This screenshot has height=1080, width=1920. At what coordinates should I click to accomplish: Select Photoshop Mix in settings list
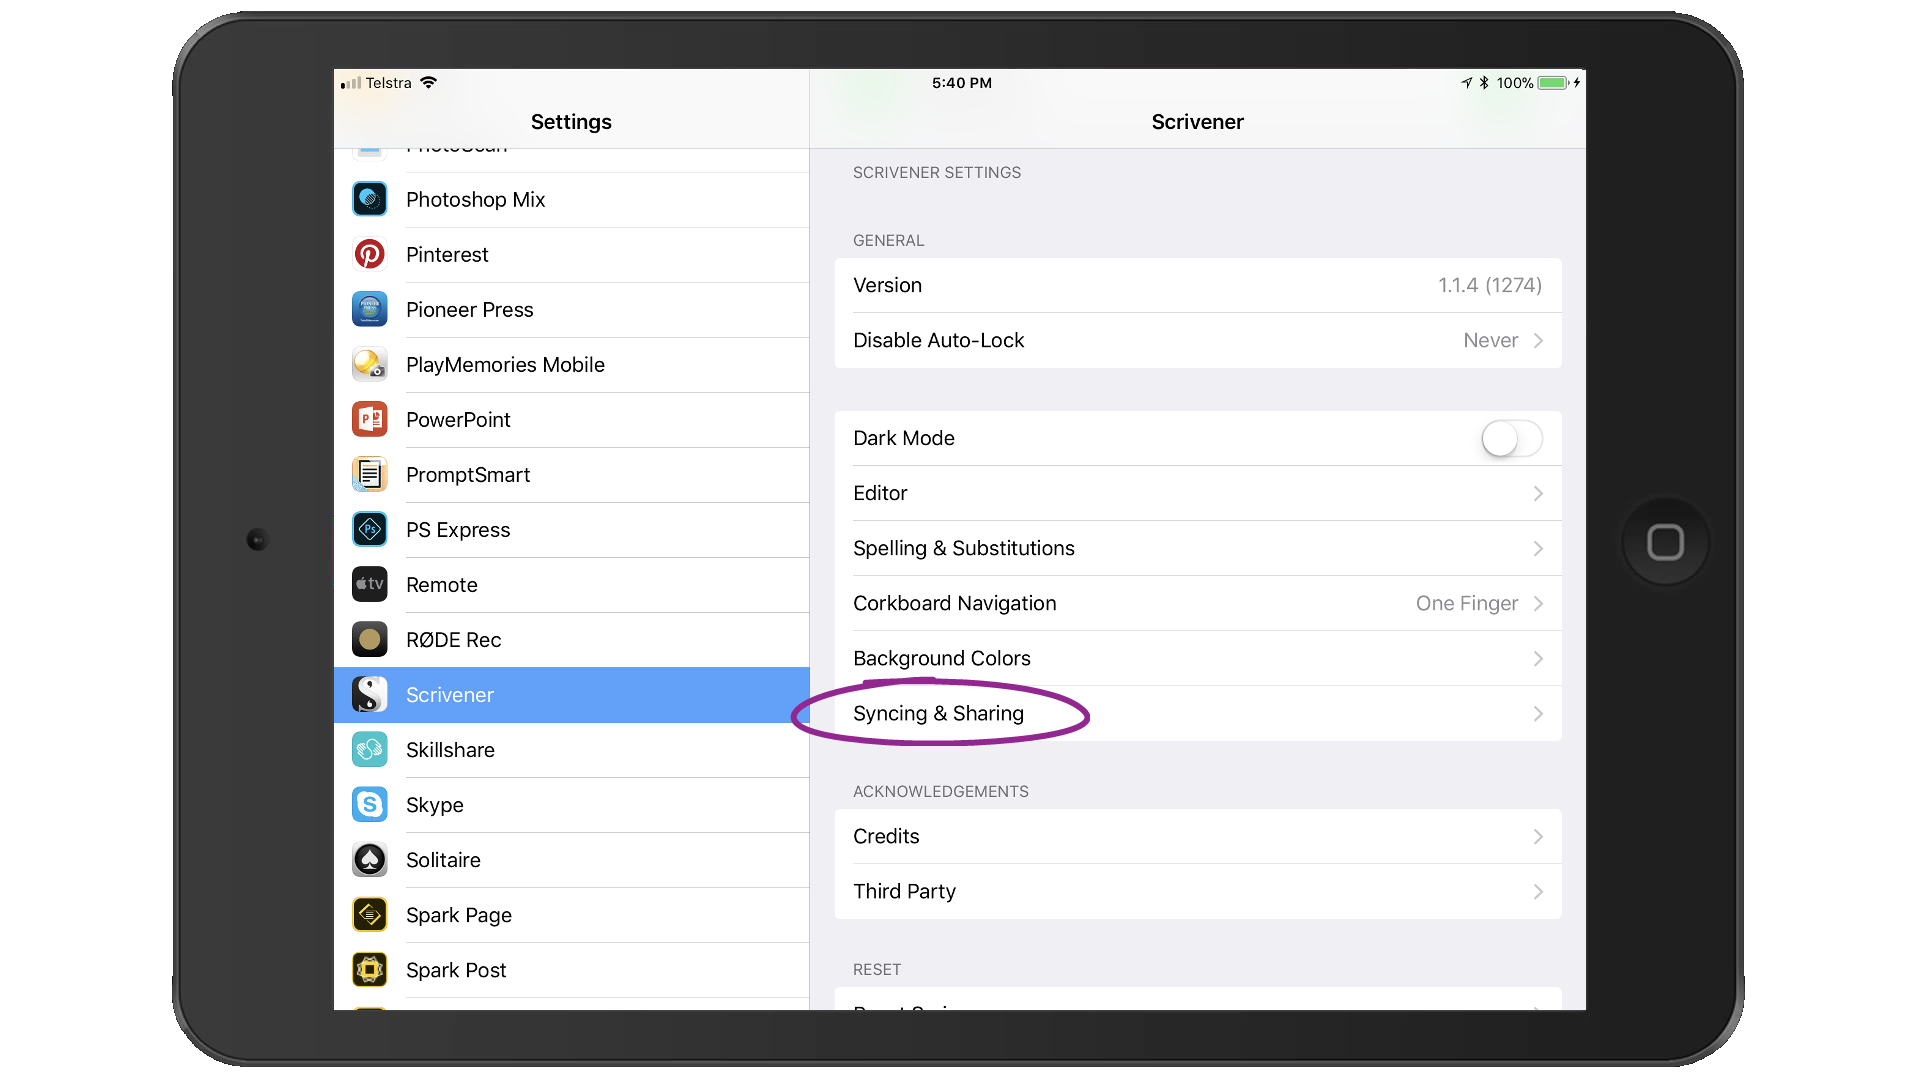571,200
